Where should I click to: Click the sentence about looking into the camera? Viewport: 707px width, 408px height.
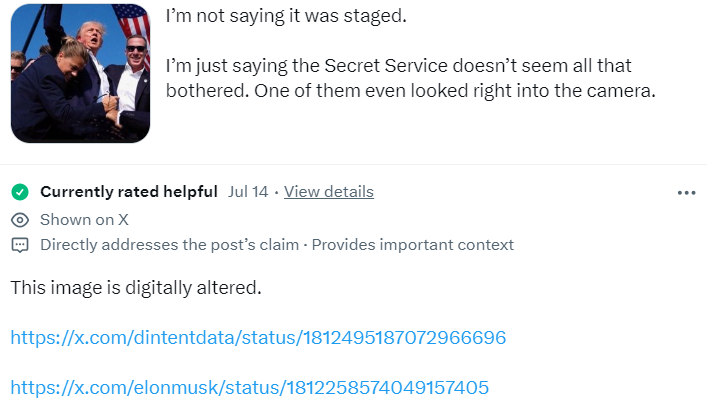coord(454,91)
